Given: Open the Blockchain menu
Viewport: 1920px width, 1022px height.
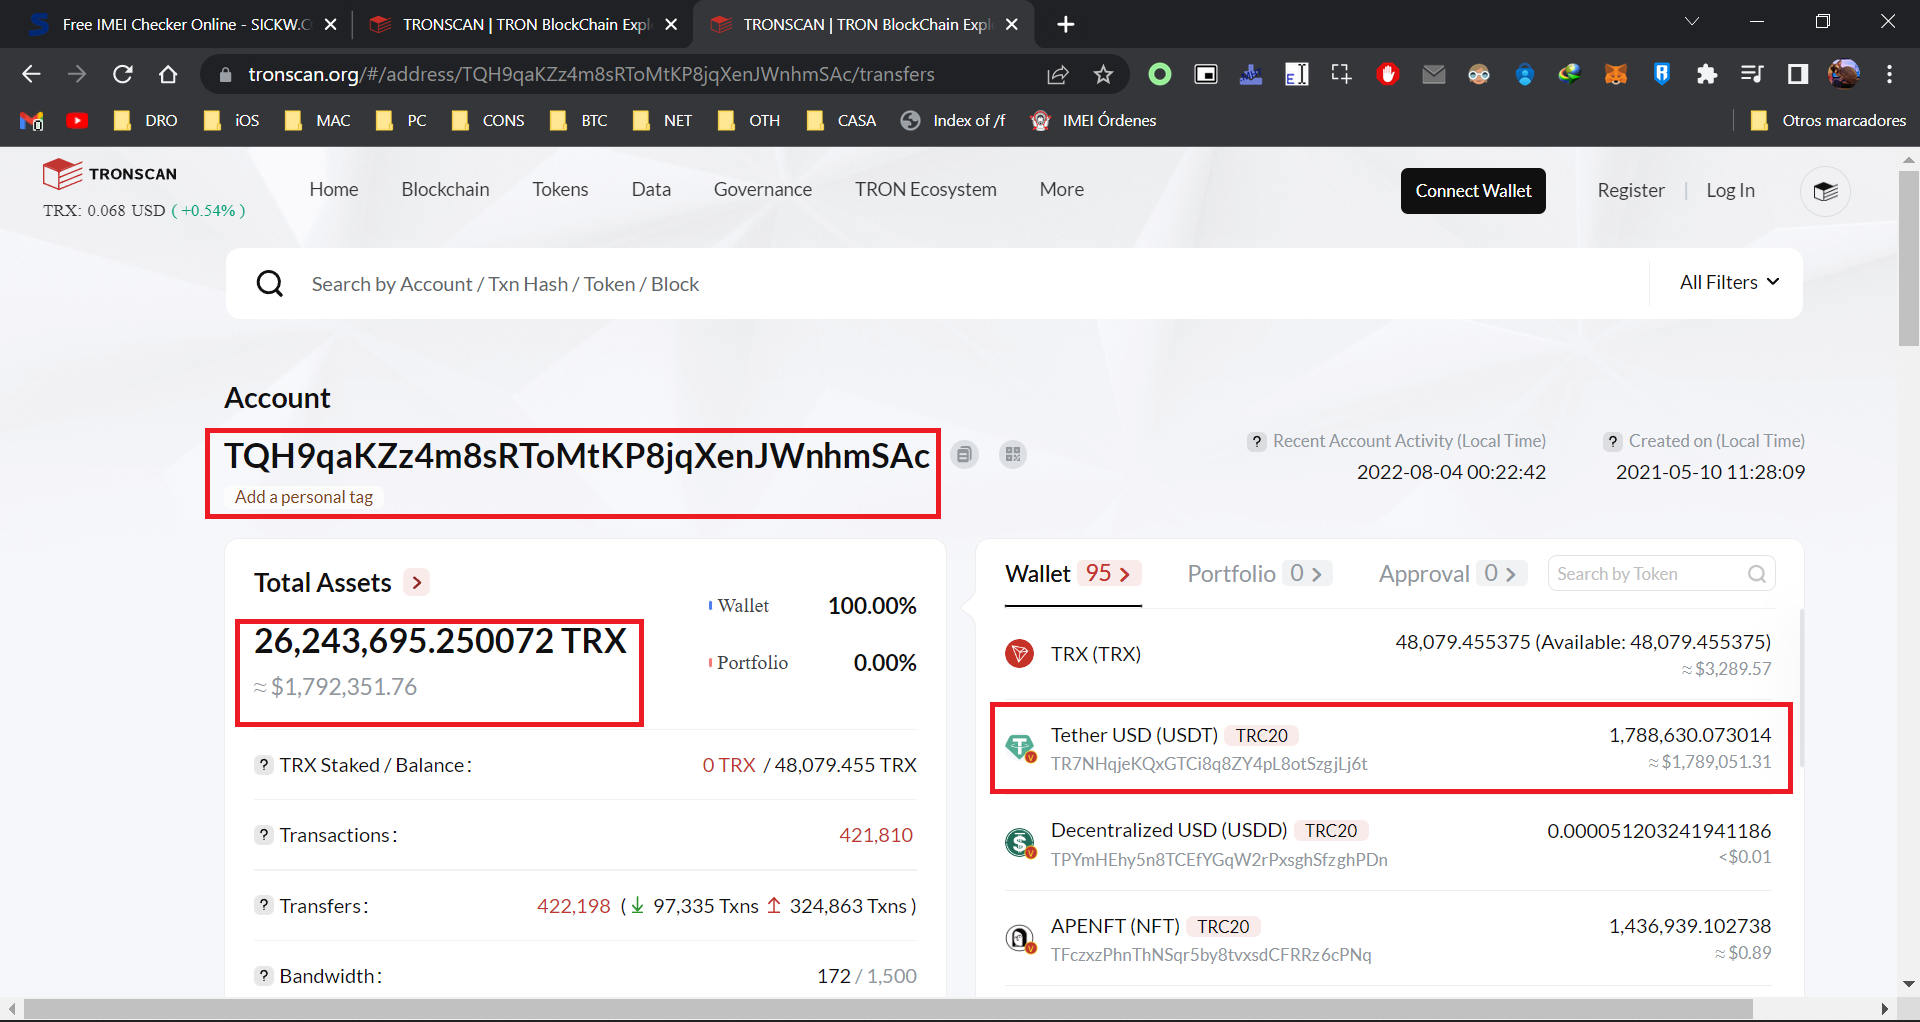Looking at the screenshot, I should (x=445, y=190).
